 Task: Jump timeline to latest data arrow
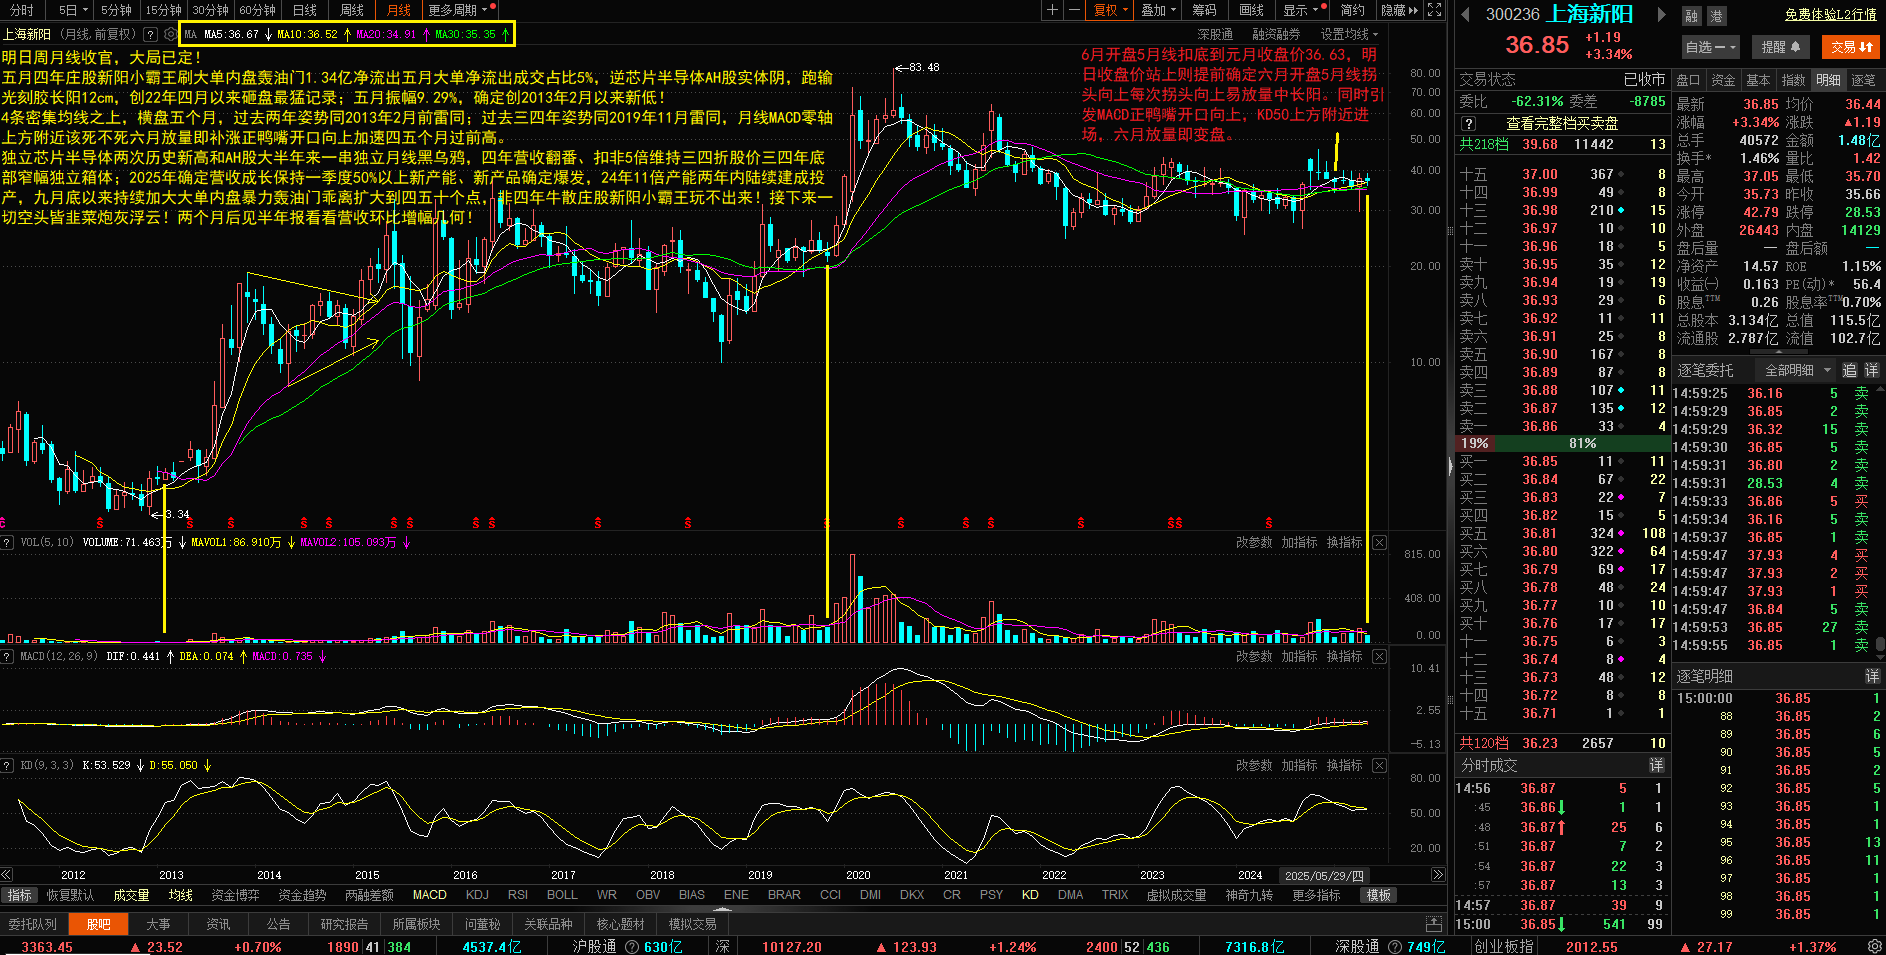click(1438, 875)
